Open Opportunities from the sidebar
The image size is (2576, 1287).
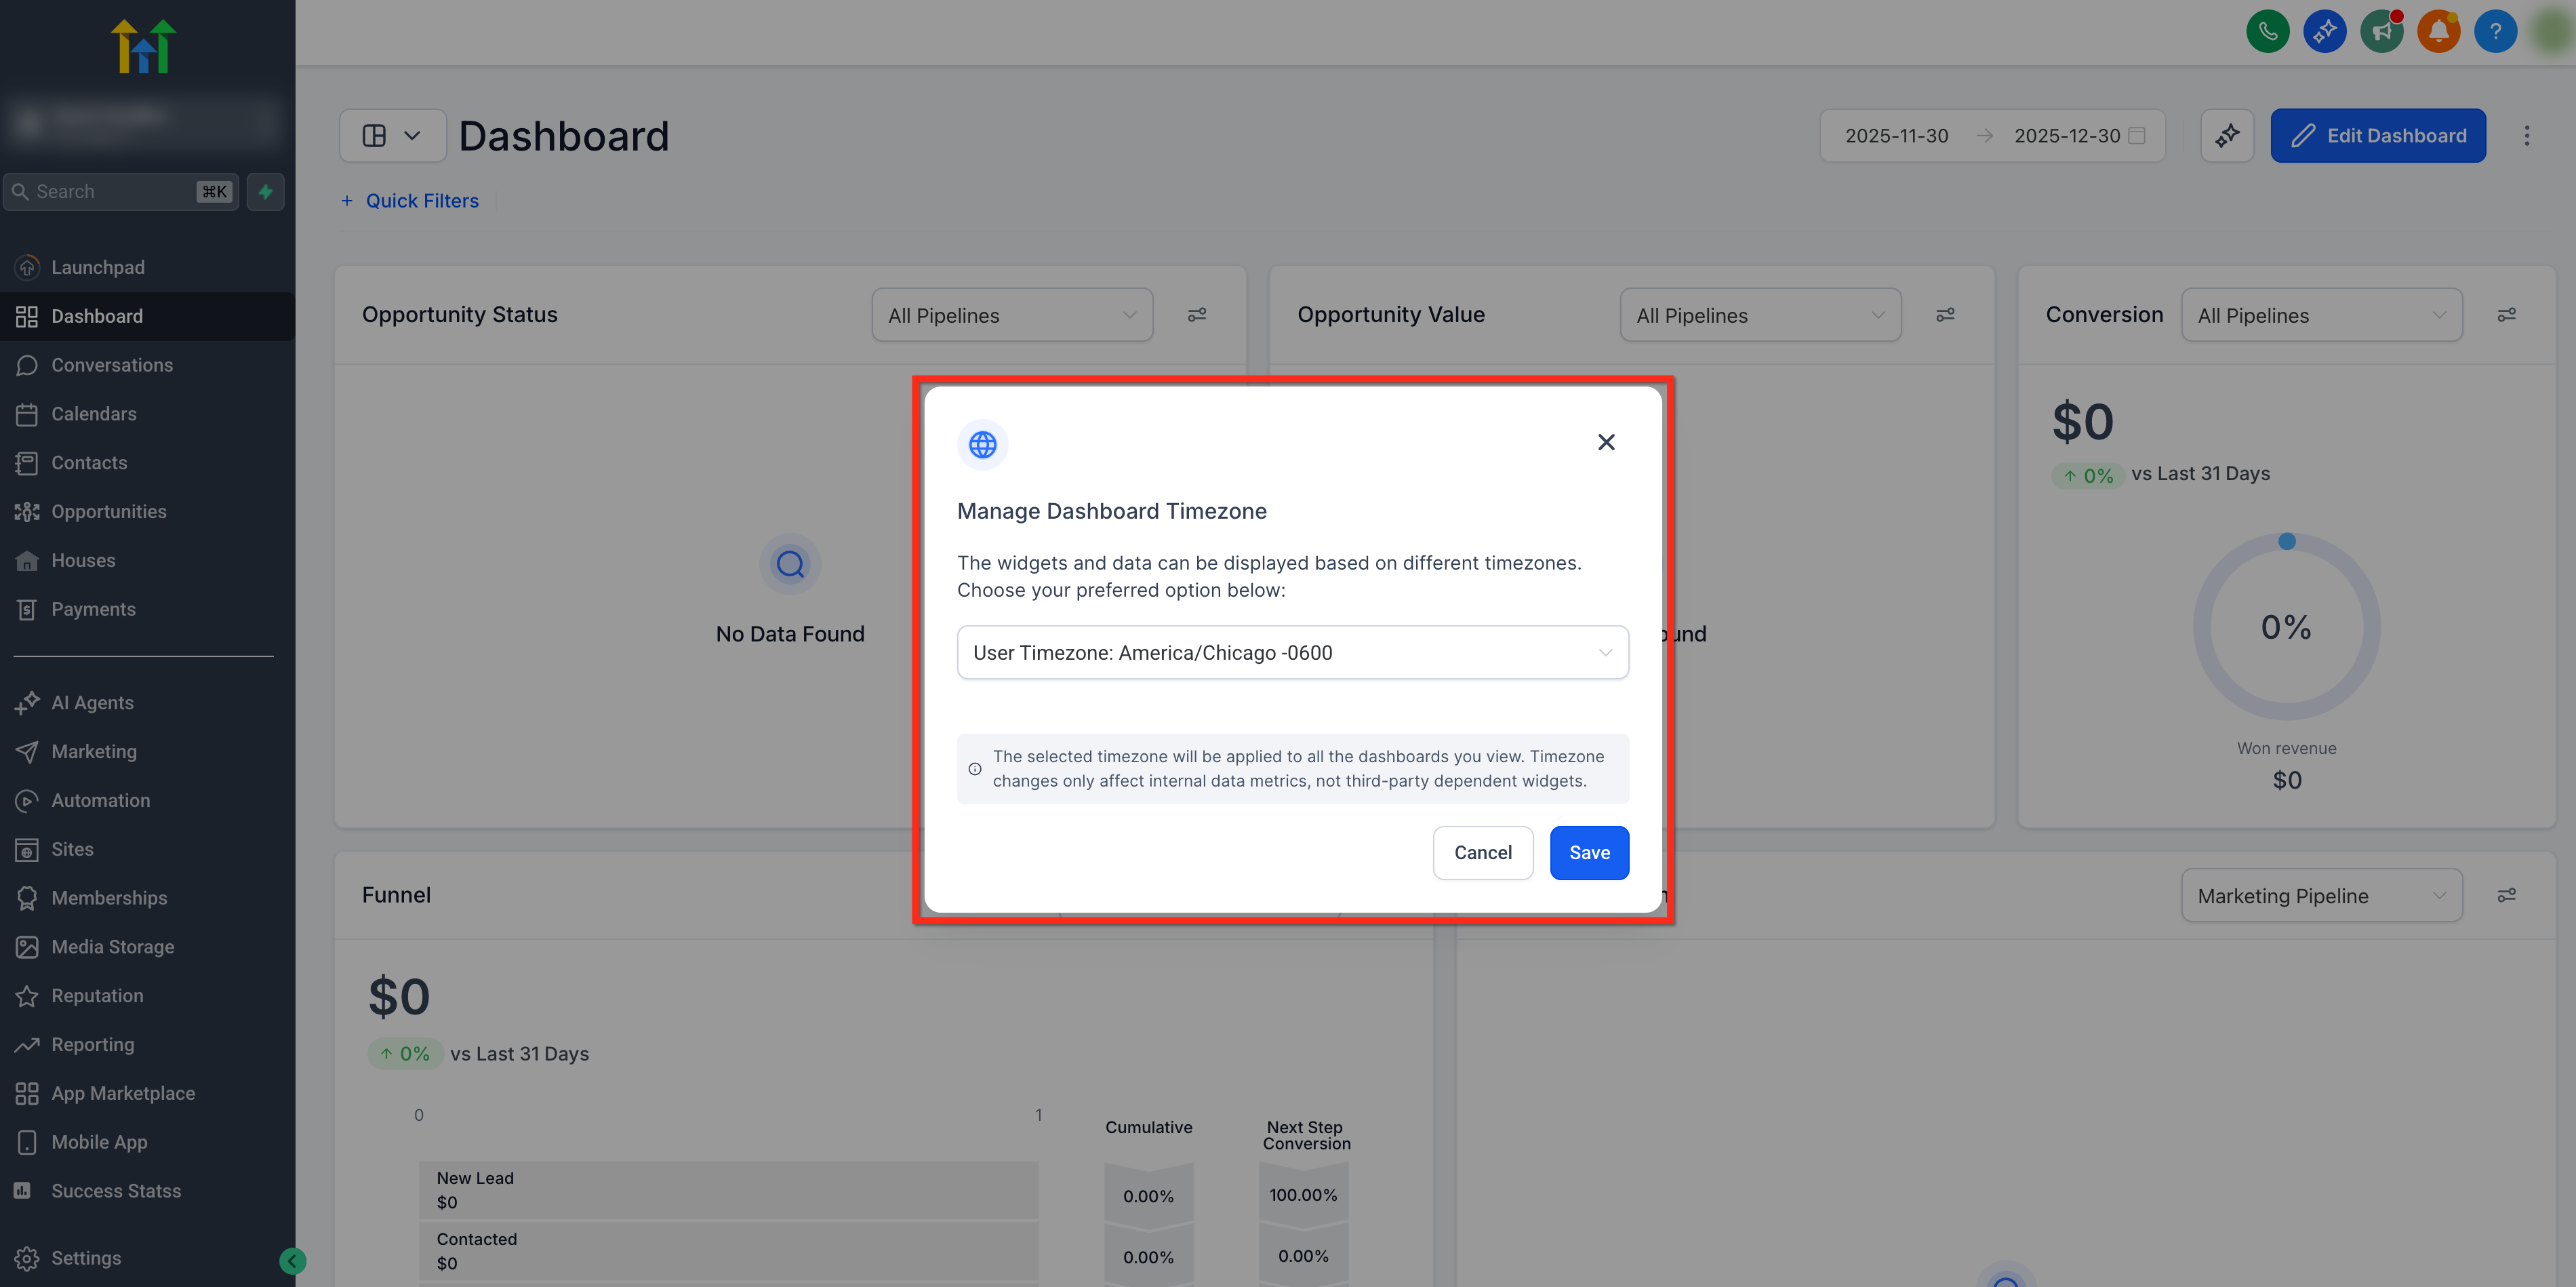[x=109, y=511]
